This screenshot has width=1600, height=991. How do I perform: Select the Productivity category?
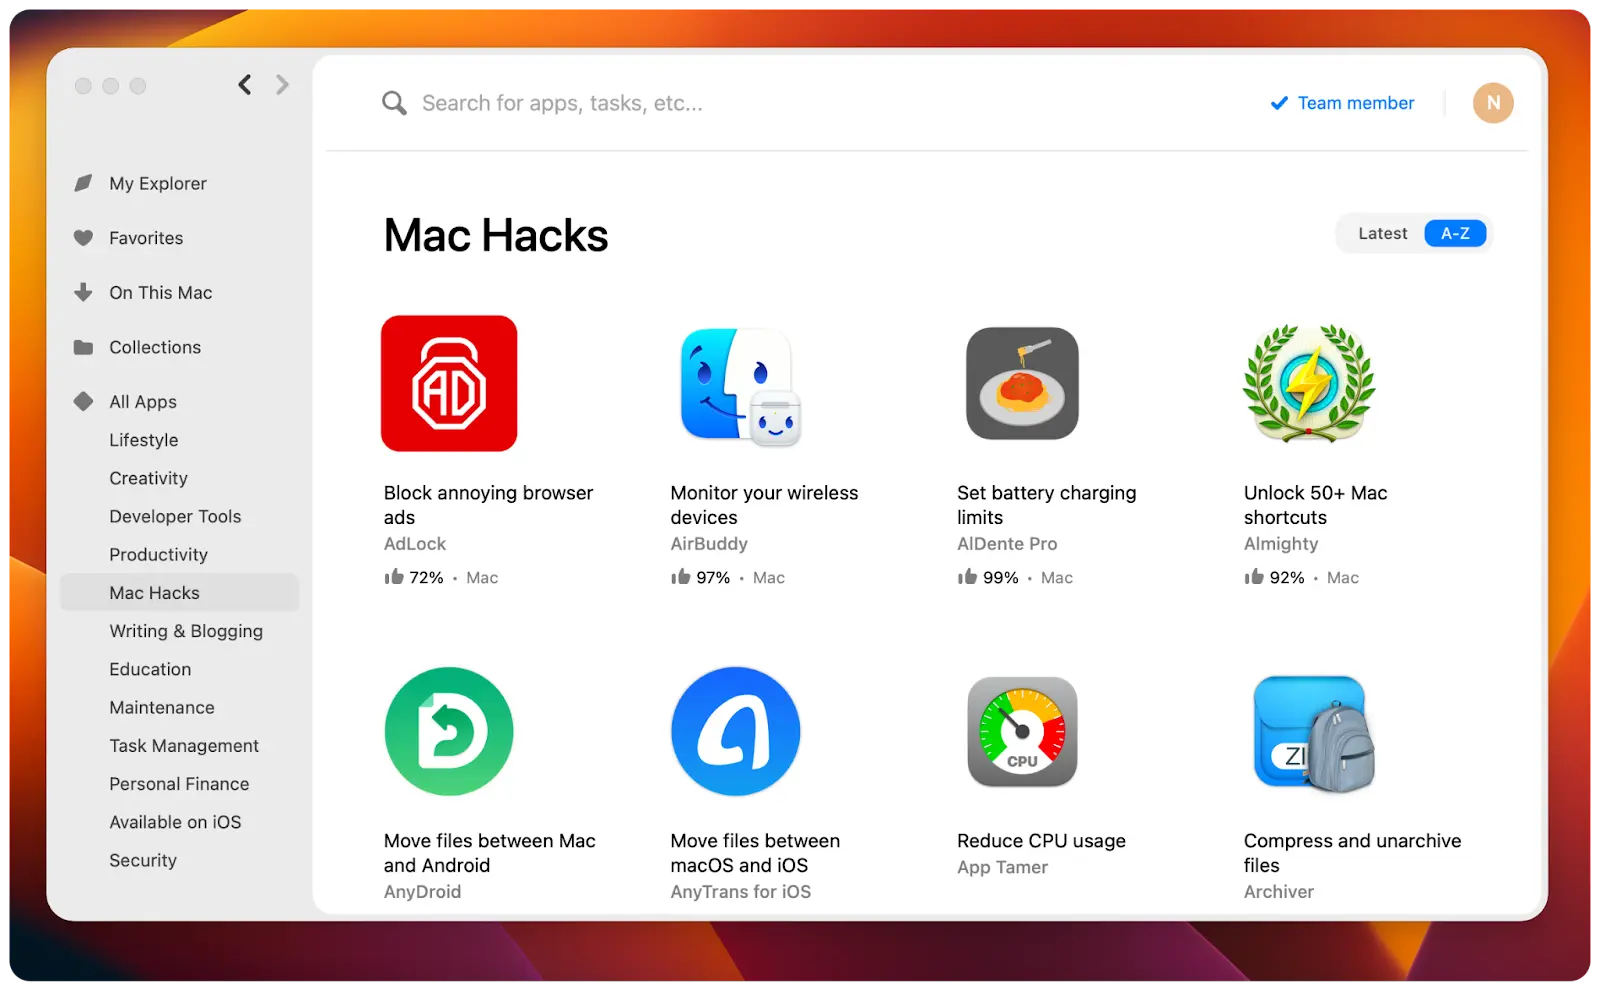[x=158, y=554]
